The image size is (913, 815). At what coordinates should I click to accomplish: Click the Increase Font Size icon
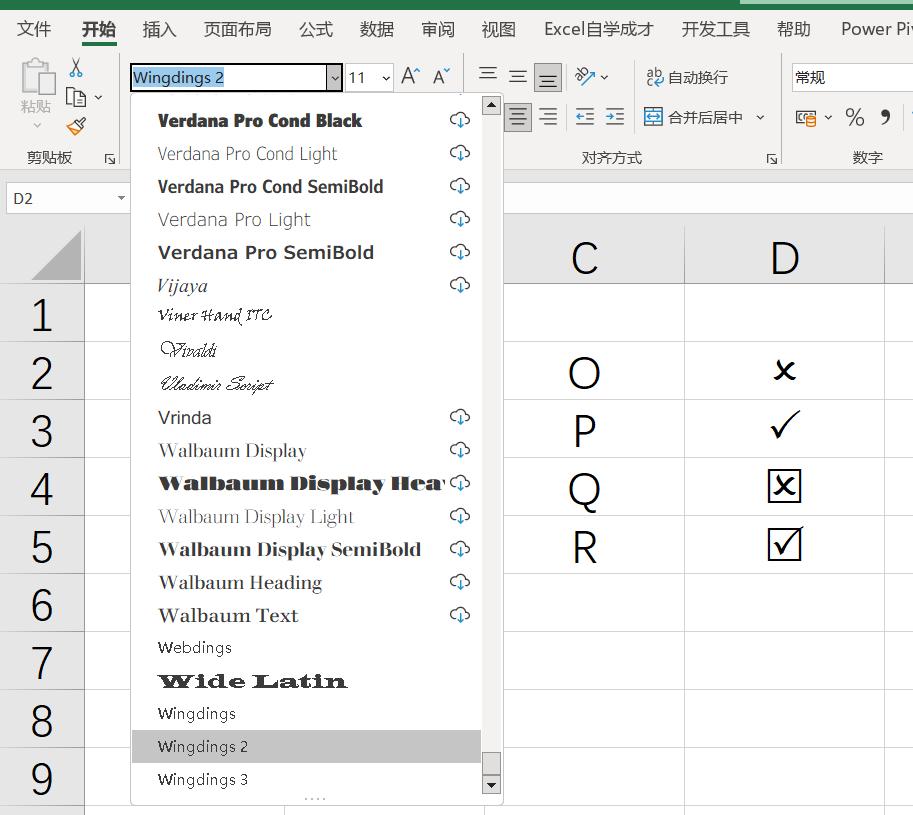(410, 77)
